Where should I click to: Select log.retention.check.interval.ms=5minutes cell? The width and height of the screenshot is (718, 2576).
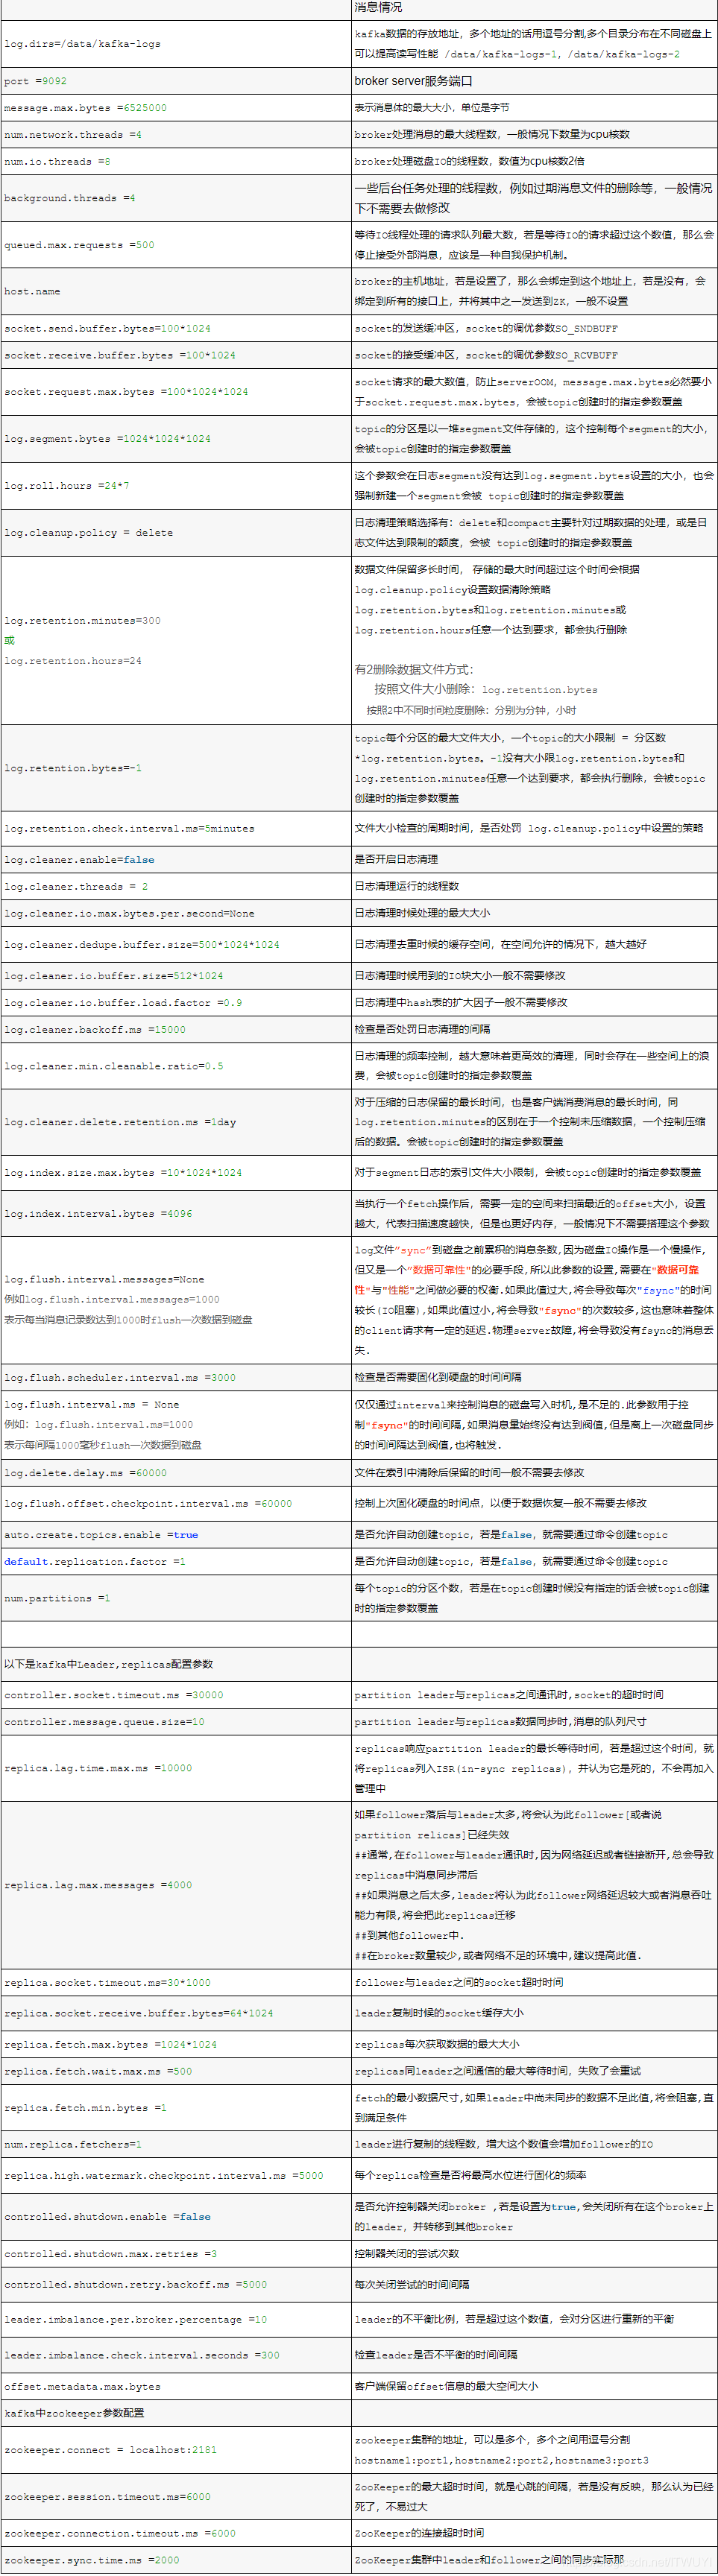click(175, 829)
